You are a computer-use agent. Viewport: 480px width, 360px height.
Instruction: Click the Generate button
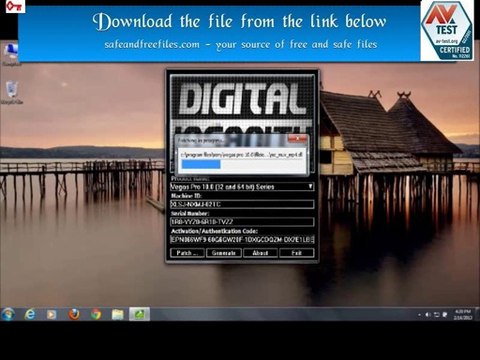coord(224,253)
